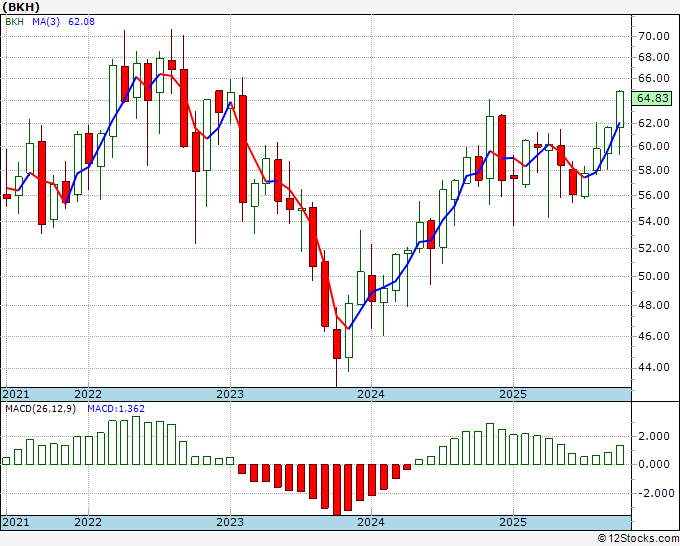Open the 12Stocks.com copyright link
The image size is (680, 546).
638,539
